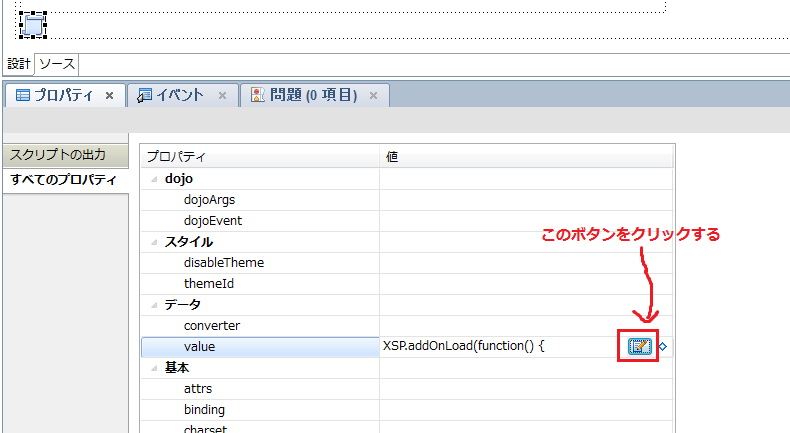Image resolution: width=790 pixels, height=433 pixels.
Task: Click the Events tab icon
Action: pyautogui.click(x=145, y=95)
